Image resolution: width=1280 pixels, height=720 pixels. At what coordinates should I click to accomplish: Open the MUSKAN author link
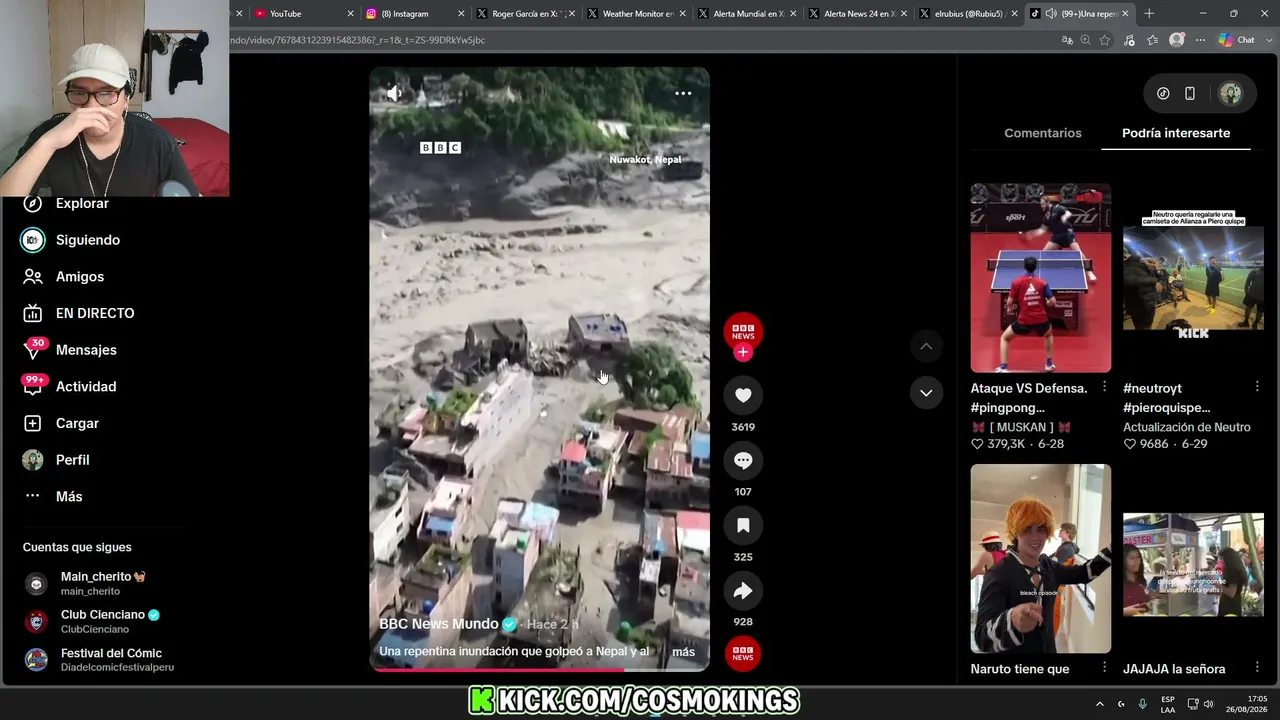click(1021, 427)
